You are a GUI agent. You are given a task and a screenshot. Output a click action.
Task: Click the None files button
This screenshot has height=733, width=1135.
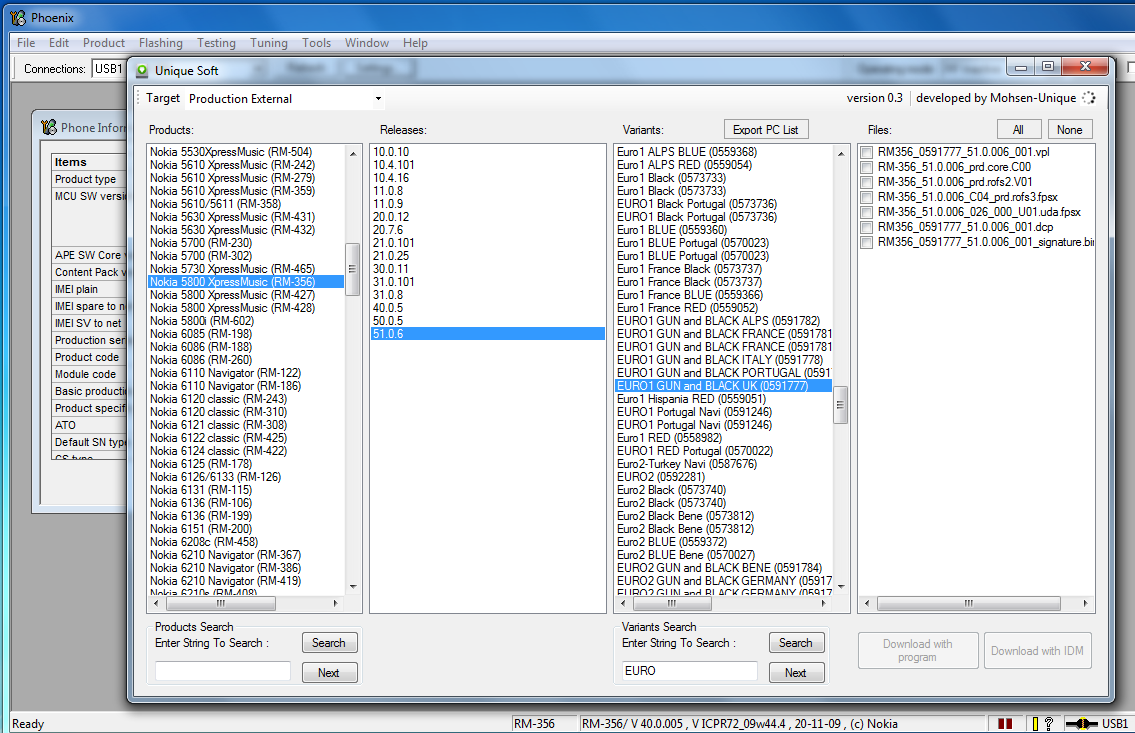click(1069, 130)
